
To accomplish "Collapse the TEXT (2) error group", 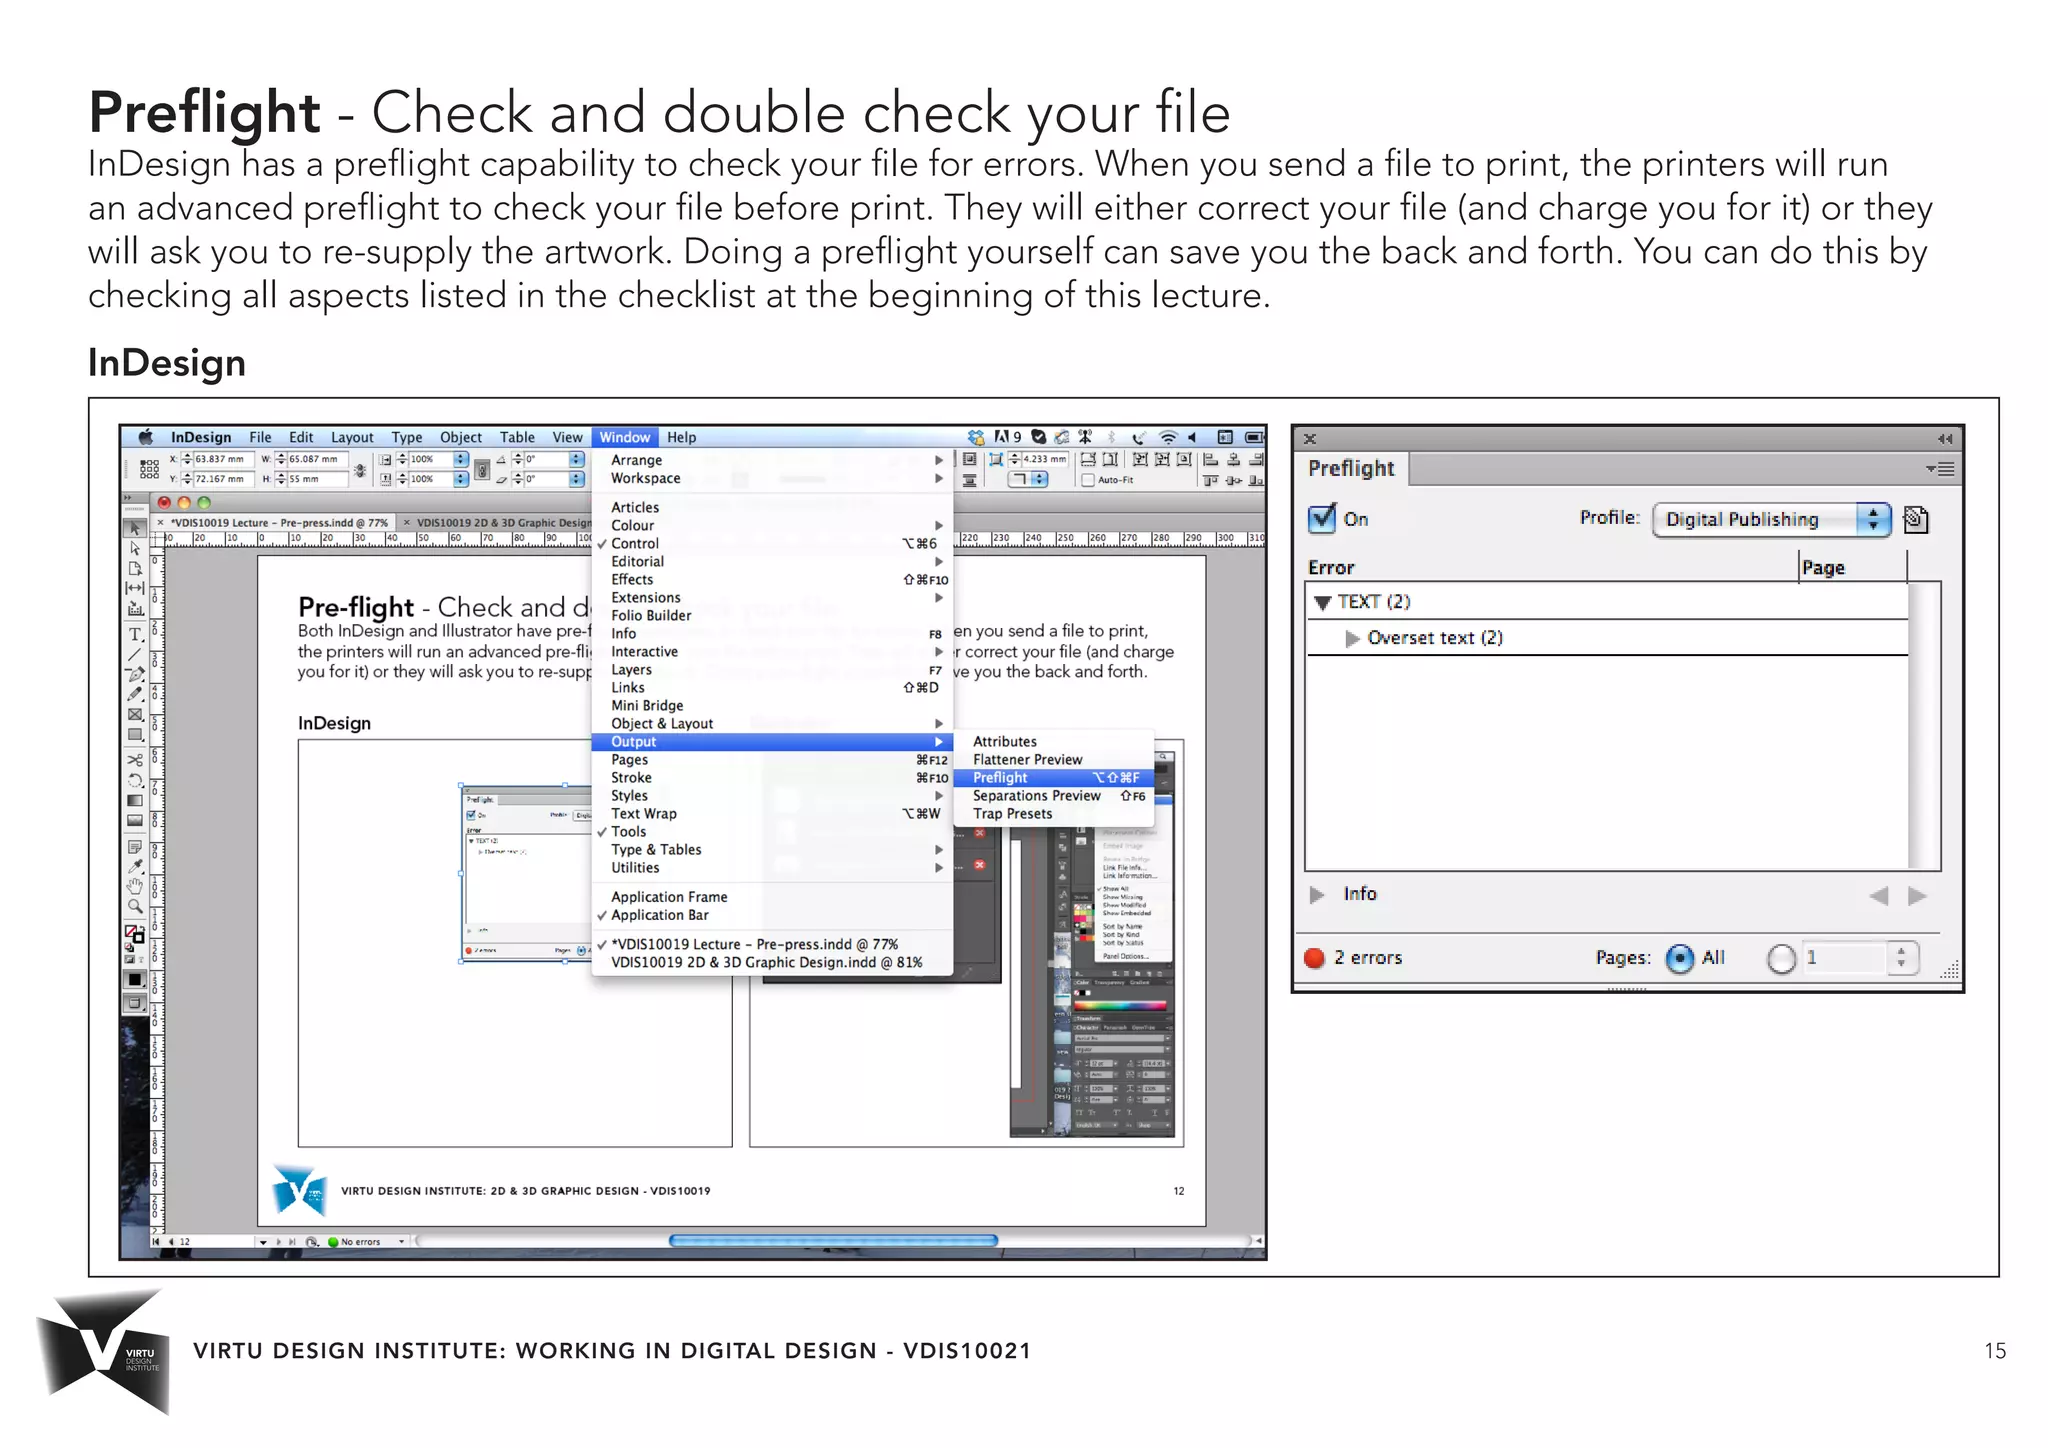I will point(1322,602).
